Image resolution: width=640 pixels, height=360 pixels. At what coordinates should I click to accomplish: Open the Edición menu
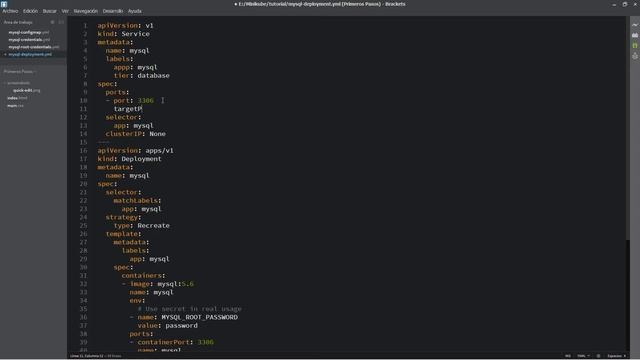[x=30, y=11]
